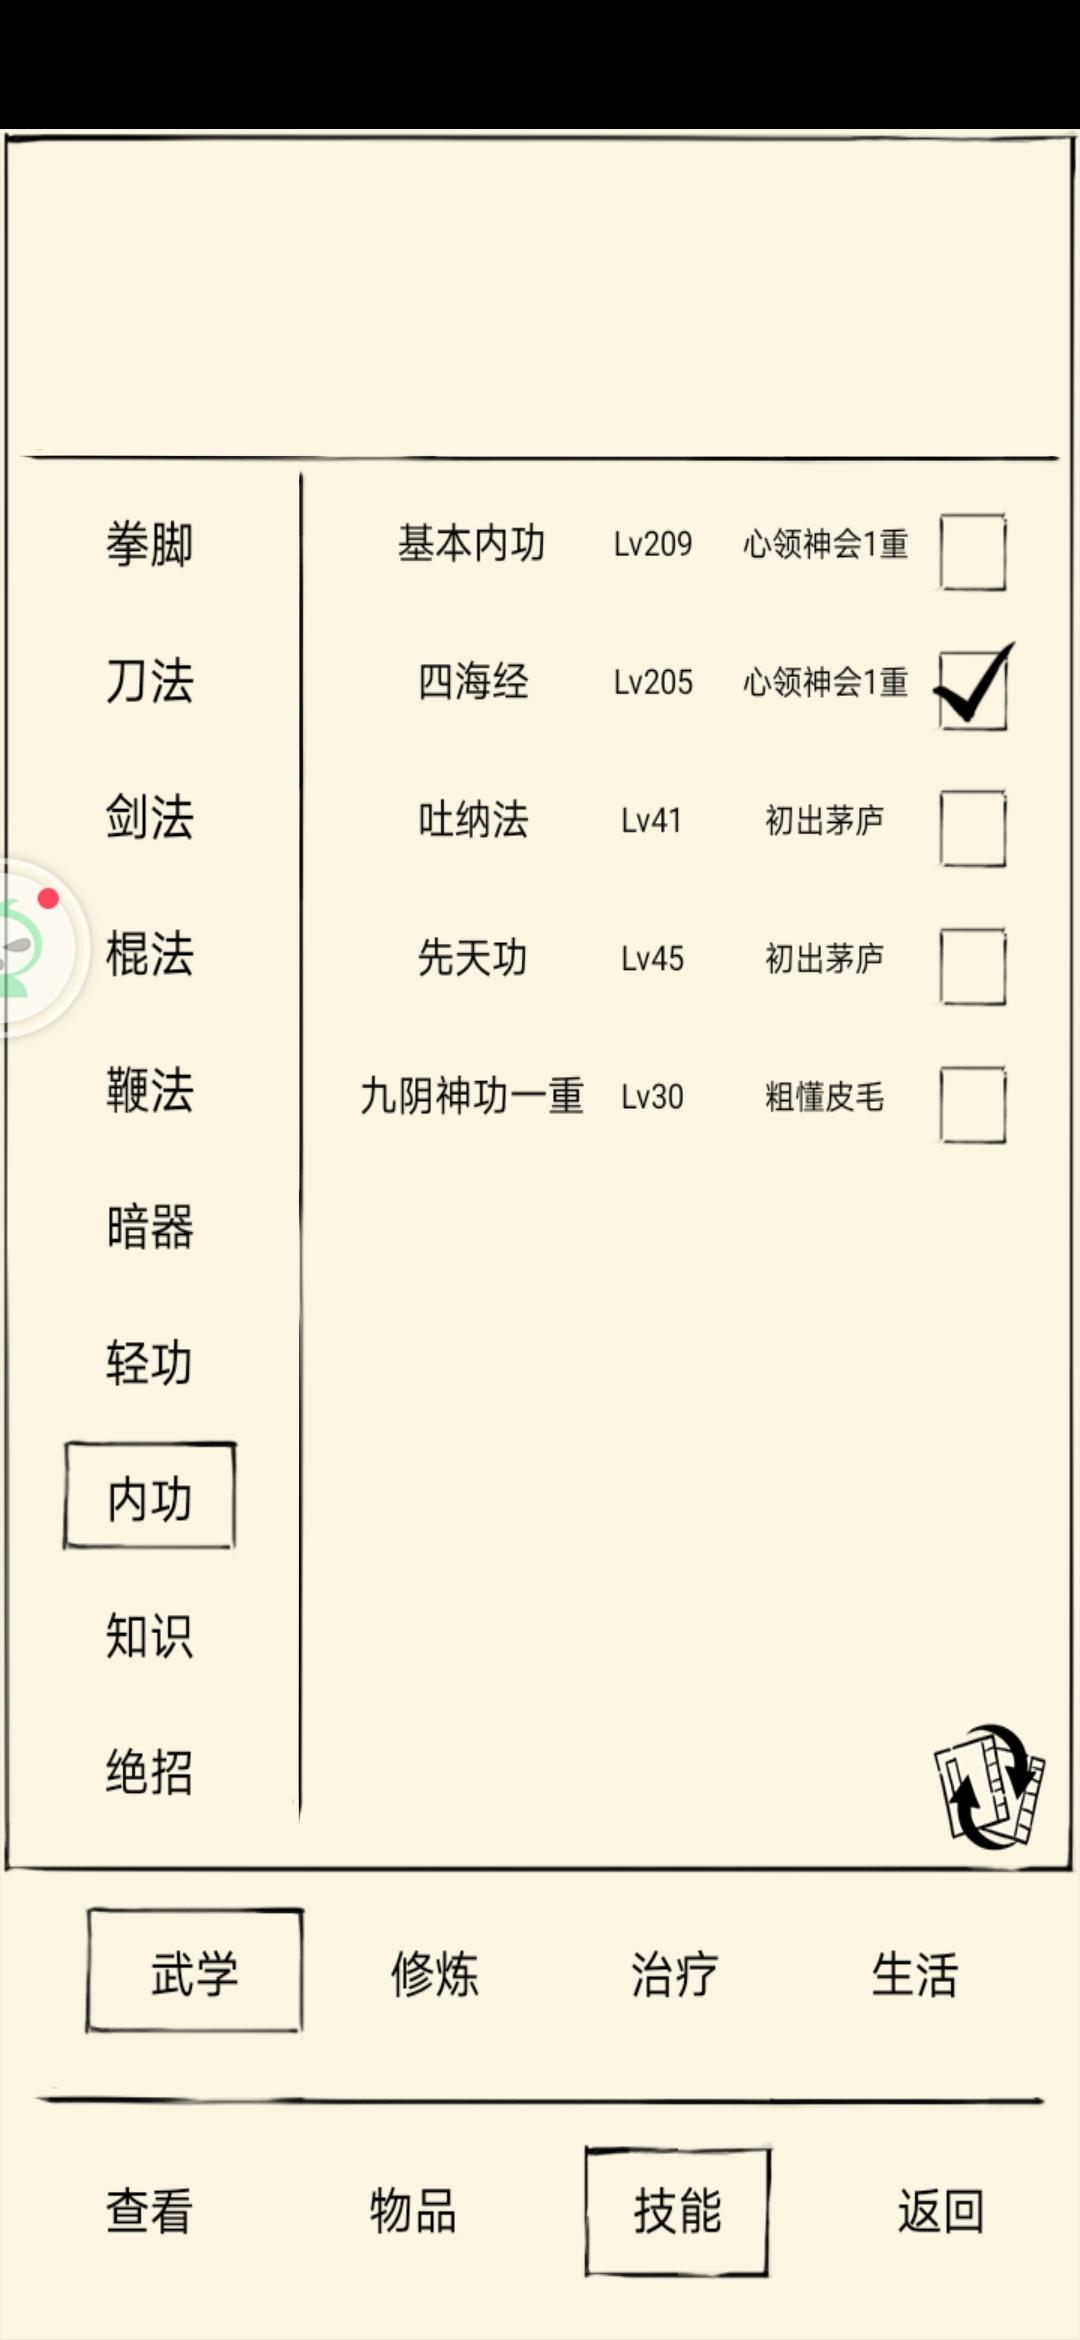Tap the floating green assistant icon
The width and height of the screenshot is (1080, 2340).
(30, 946)
